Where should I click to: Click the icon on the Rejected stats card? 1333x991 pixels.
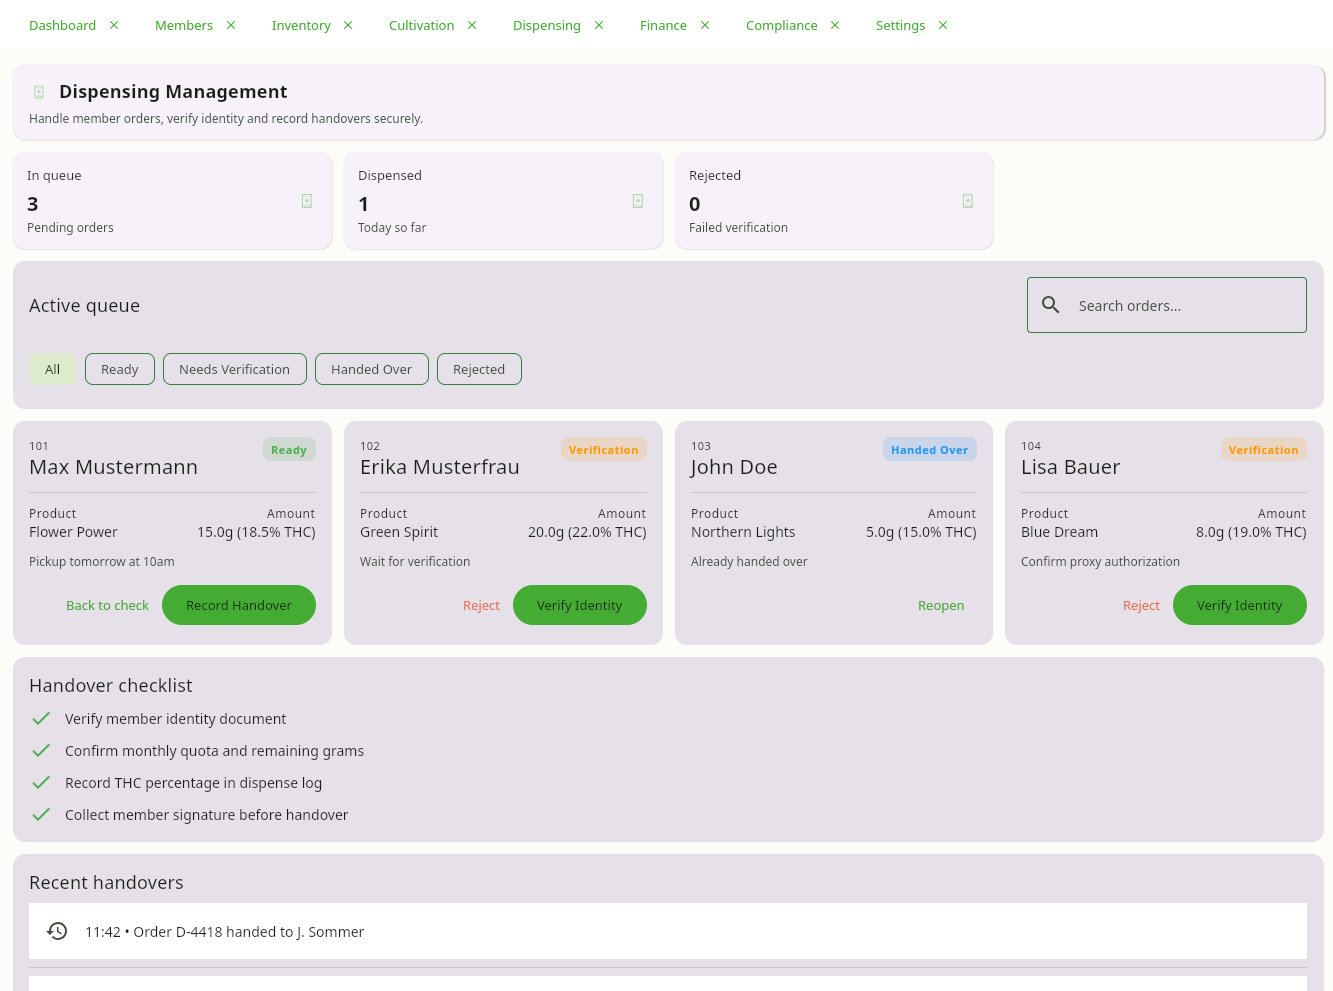968,201
